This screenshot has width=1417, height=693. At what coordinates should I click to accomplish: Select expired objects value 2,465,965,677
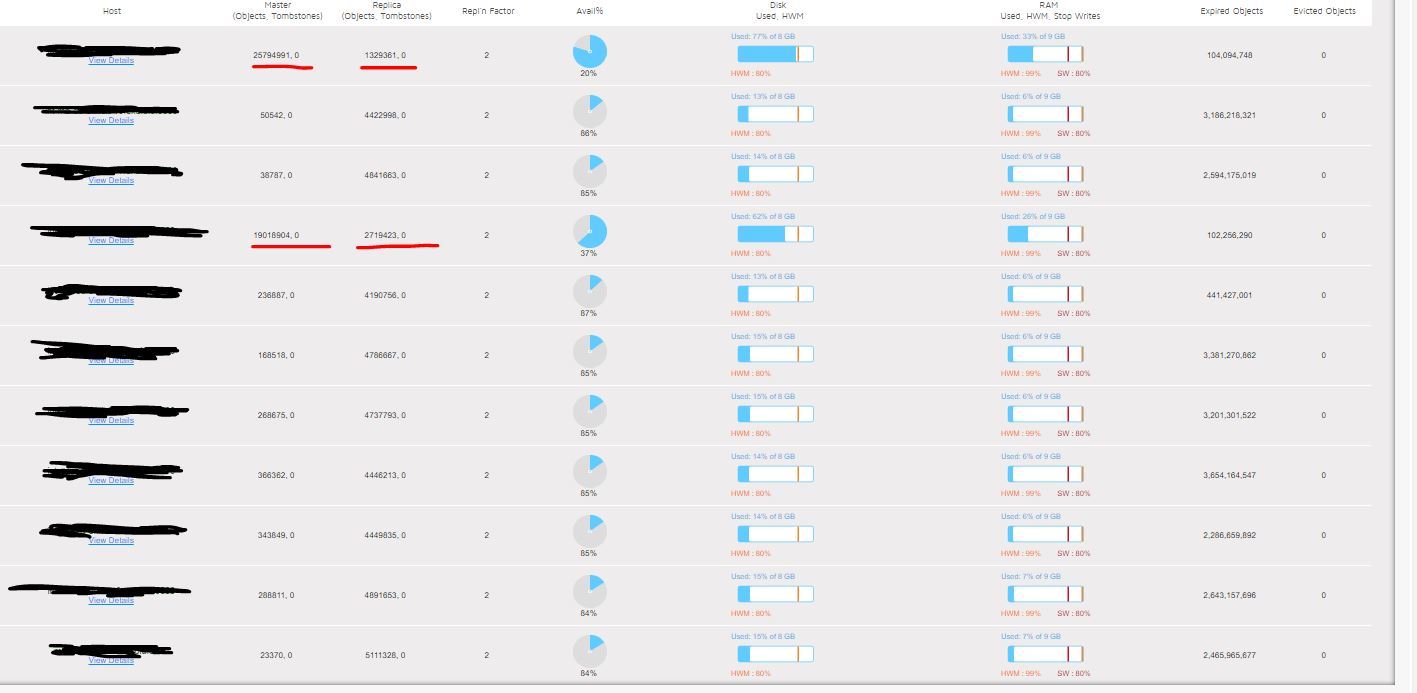[x=1229, y=655]
